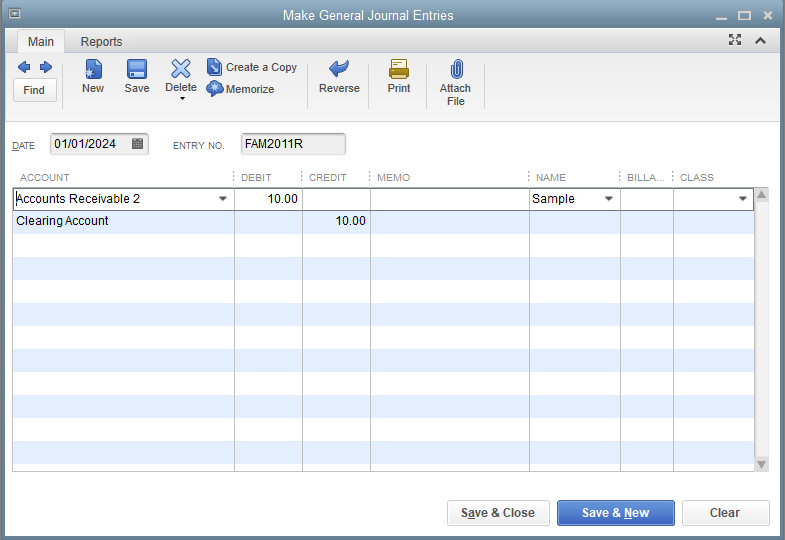
Task: Select the Clearing Account row
Action: click(x=383, y=221)
